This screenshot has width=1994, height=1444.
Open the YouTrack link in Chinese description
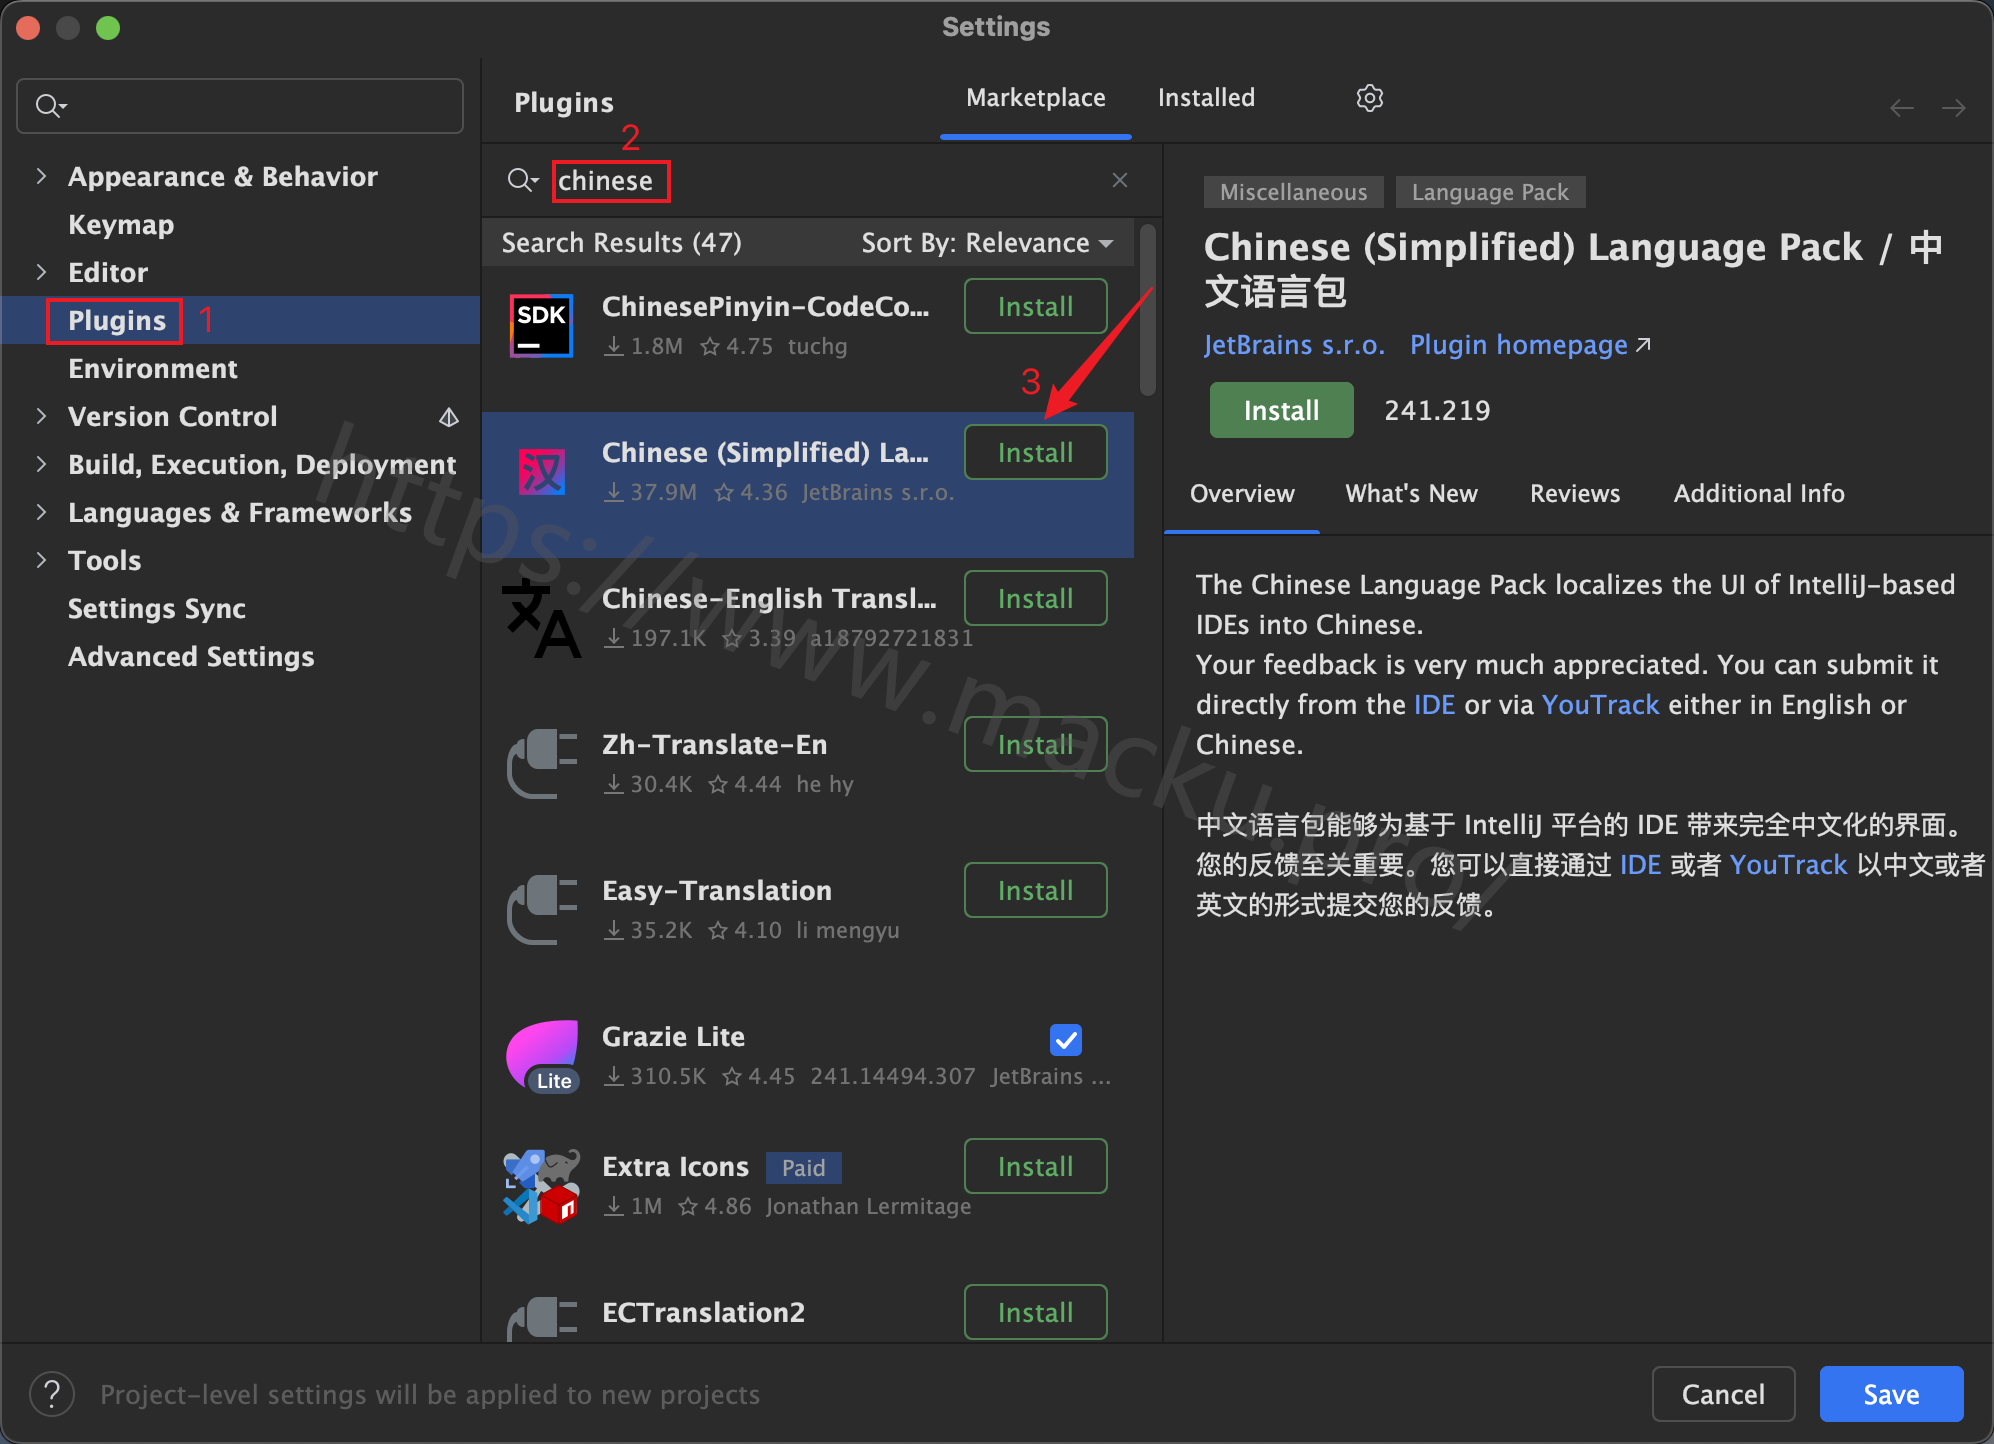(1788, 865)
